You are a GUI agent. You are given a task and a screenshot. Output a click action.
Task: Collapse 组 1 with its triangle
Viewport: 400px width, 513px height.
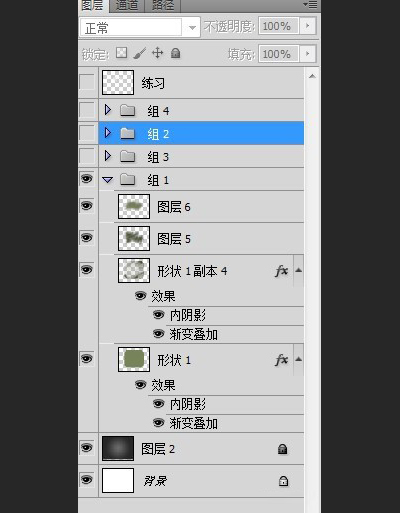(107, 180)
